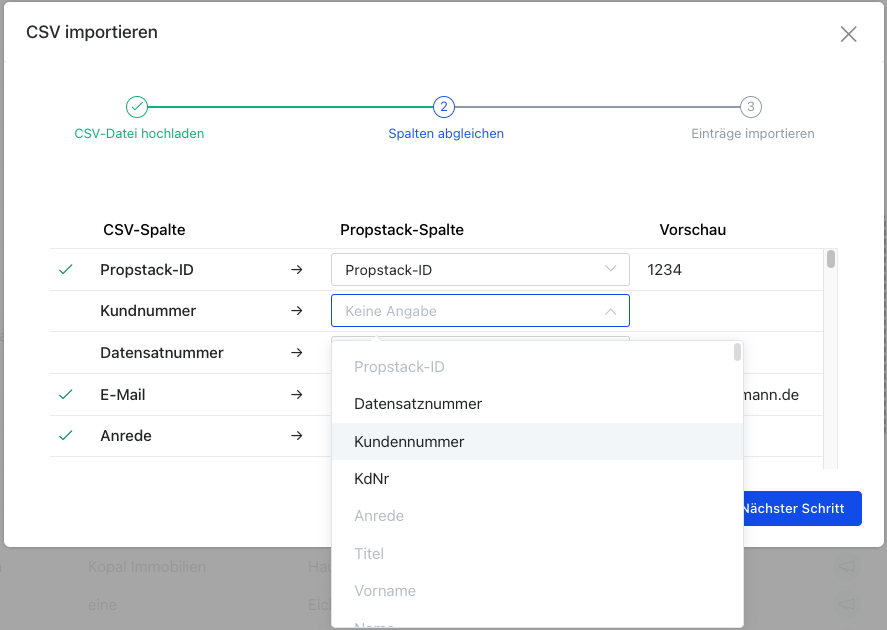Close the CSV importieren dialog
This screenshot has height=630, width=887.
pos(848,34)
